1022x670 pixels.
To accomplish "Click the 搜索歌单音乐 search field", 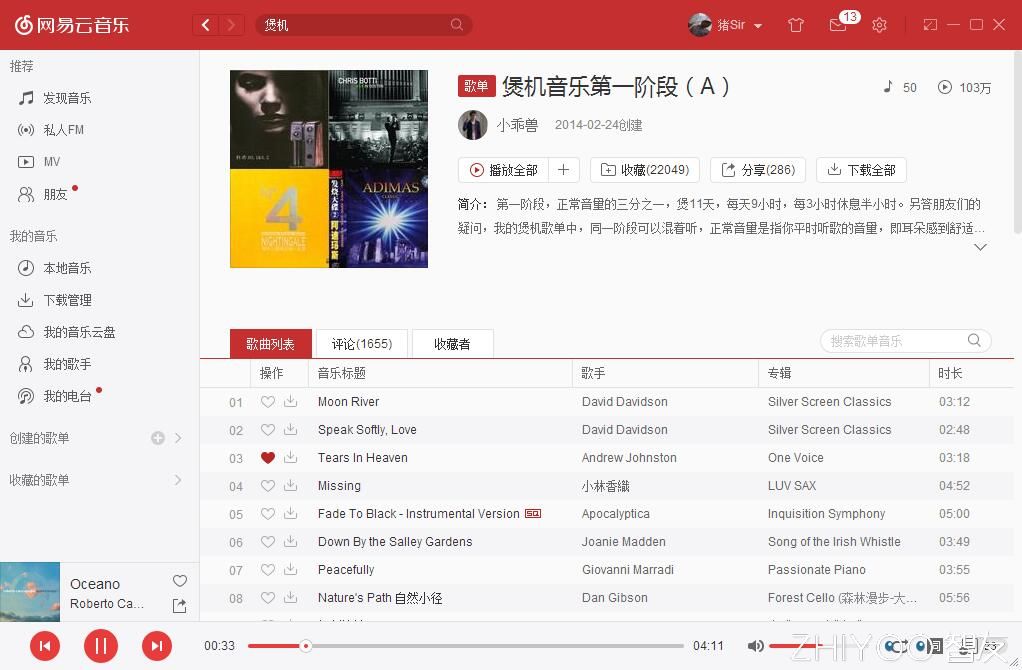I will 890,340.
